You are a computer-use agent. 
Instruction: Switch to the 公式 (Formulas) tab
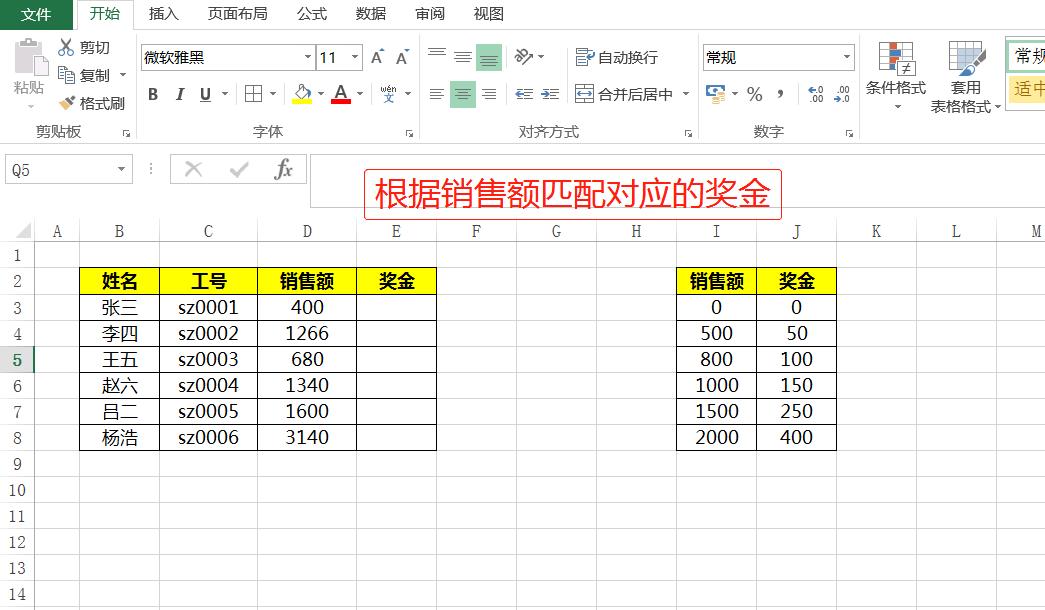pos(312,14)
